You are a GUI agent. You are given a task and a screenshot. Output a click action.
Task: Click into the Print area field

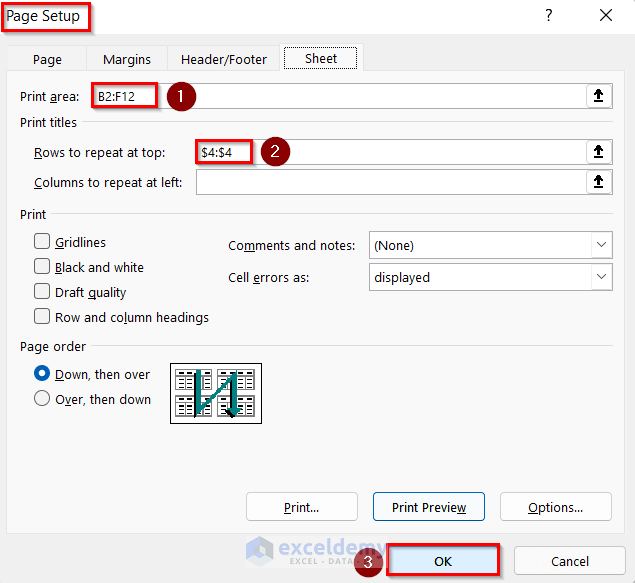[x=339, y=96]
